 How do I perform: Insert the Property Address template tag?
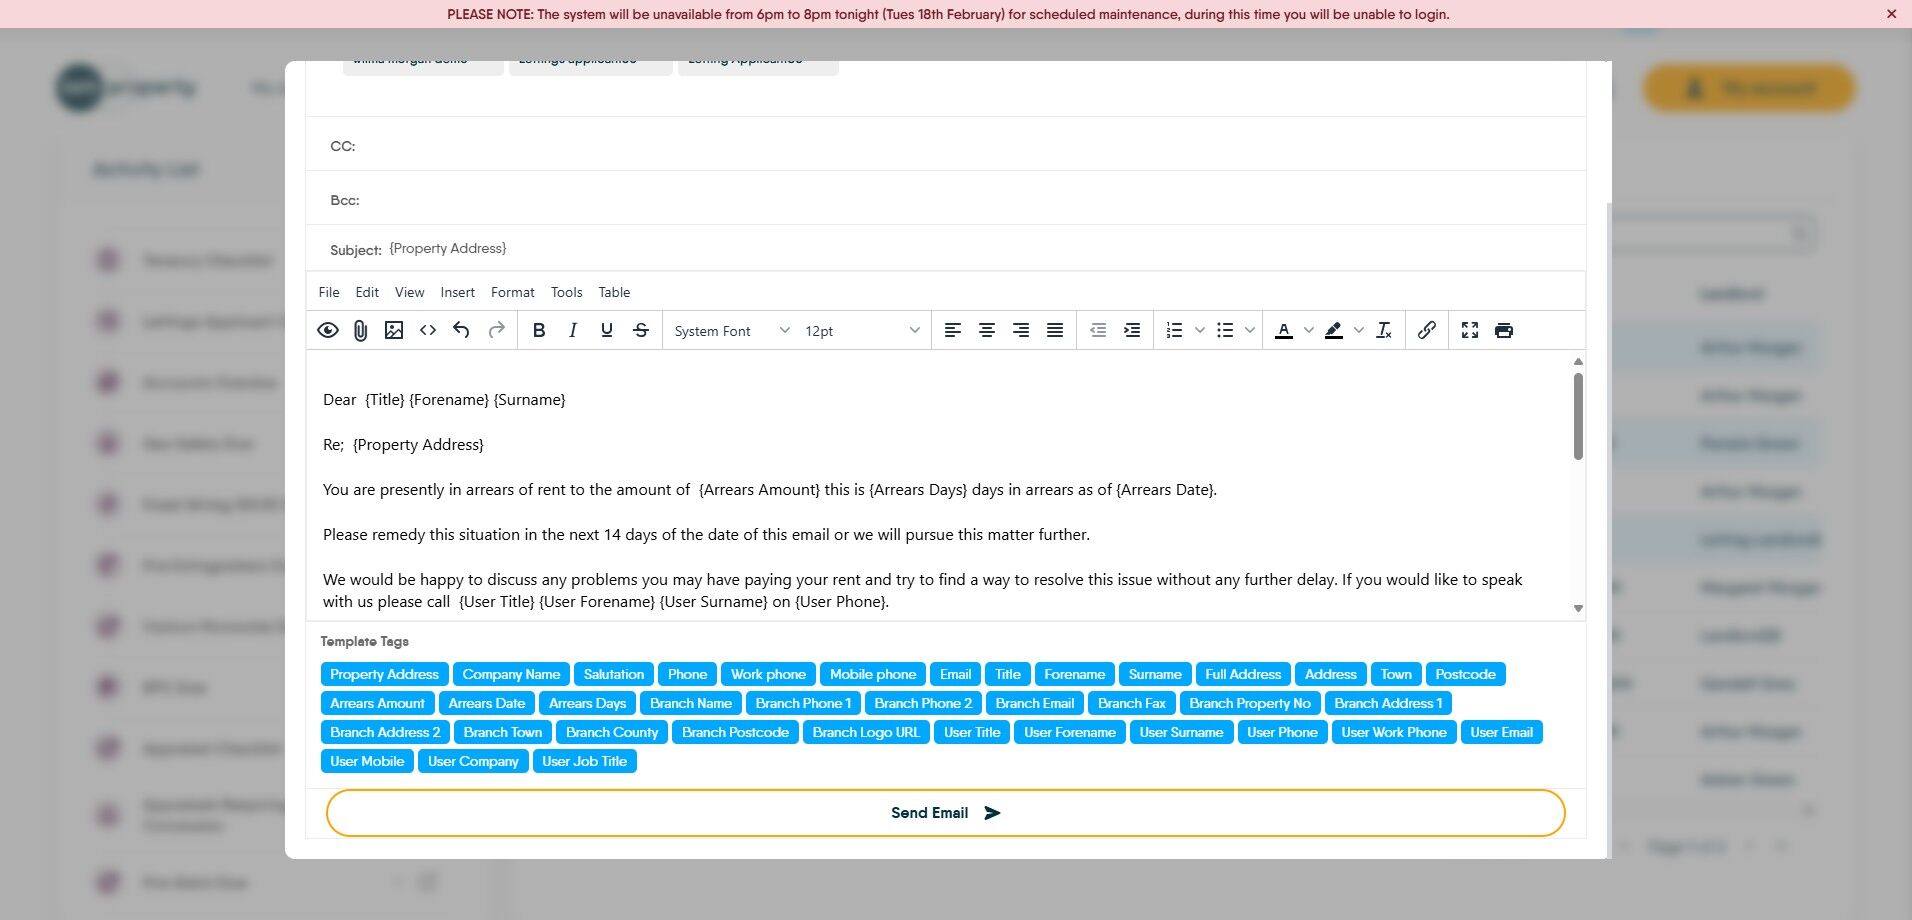click(x=385, y=675)
